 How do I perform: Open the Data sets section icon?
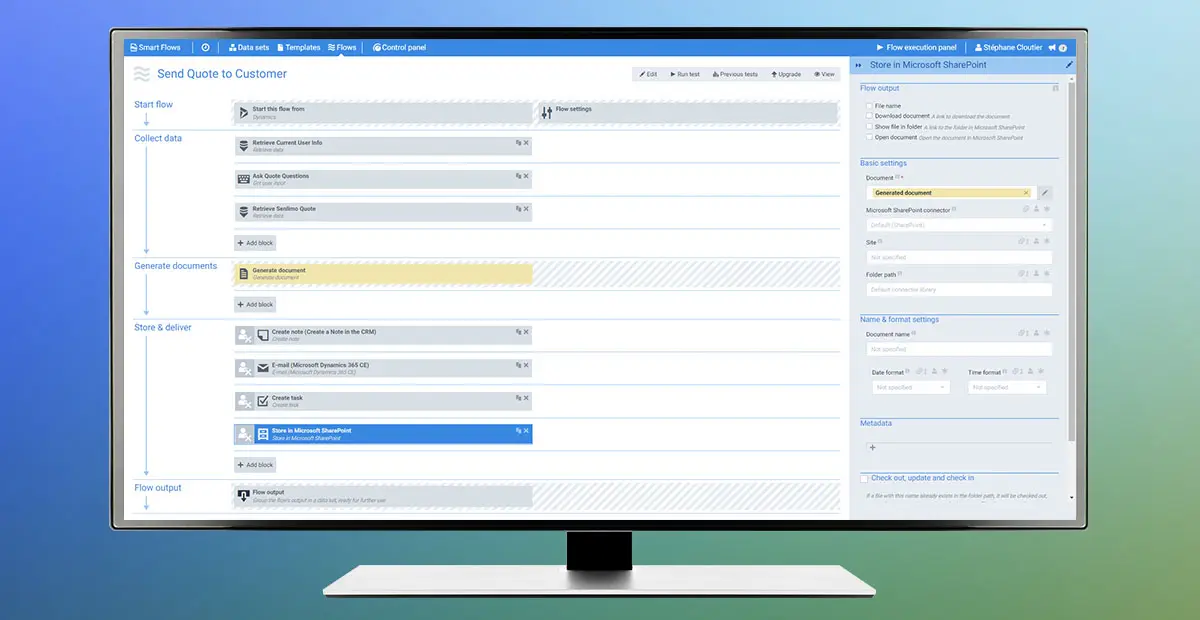coord(232,47)
